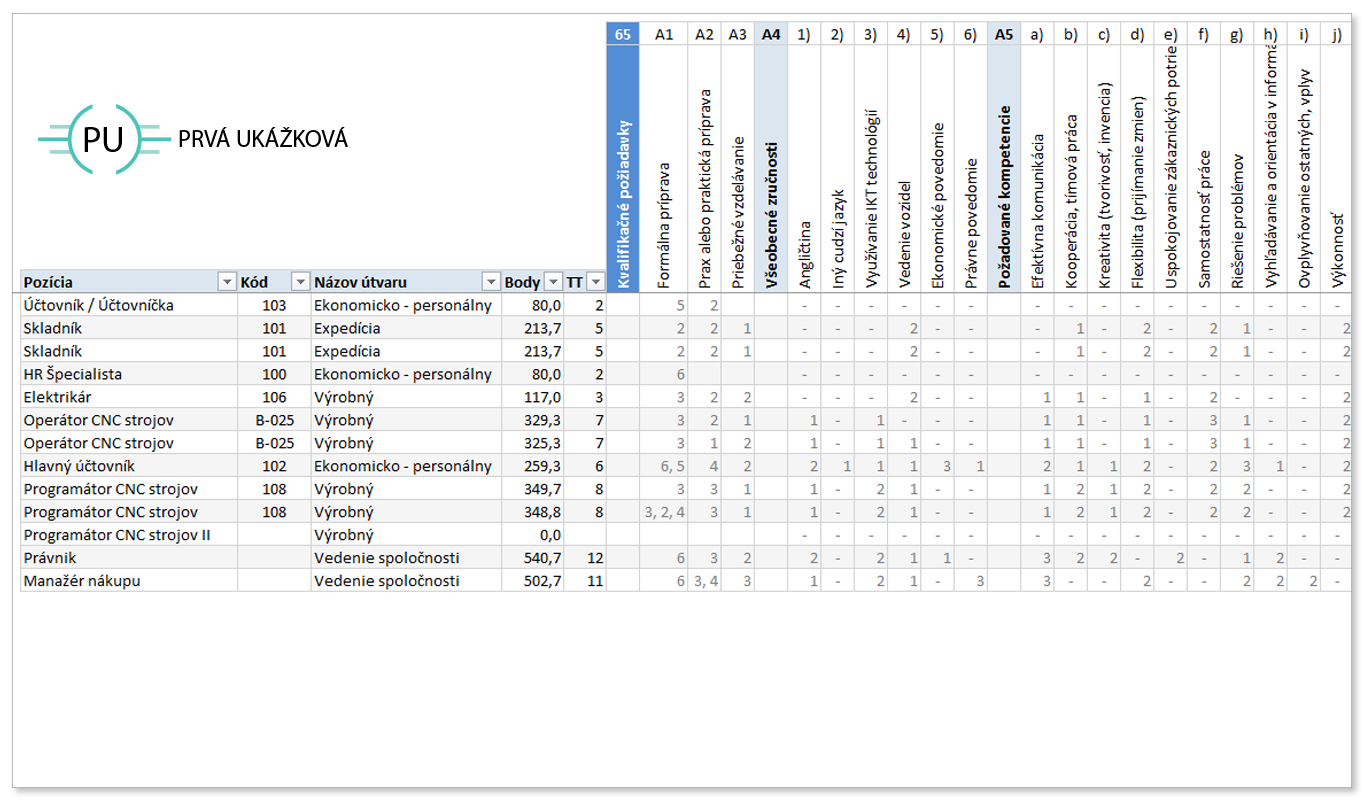Click the Body value 540,7 cell
Viewport: 1365px width, 800px height.
pos(532,558)
